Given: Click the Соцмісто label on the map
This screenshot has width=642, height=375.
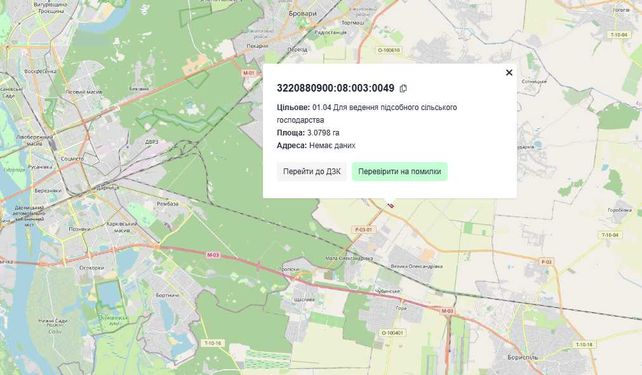Looking at the screenshot, I should pos(72,158).
